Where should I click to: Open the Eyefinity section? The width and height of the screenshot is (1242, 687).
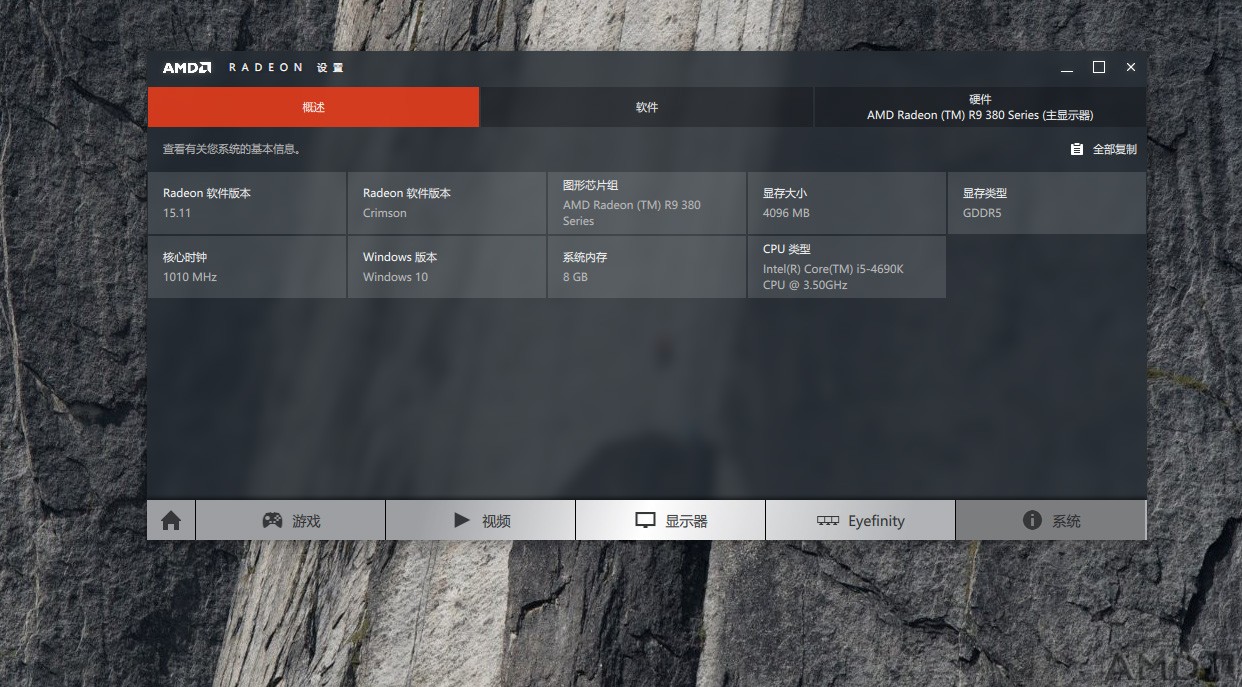[x=861, y=520]
